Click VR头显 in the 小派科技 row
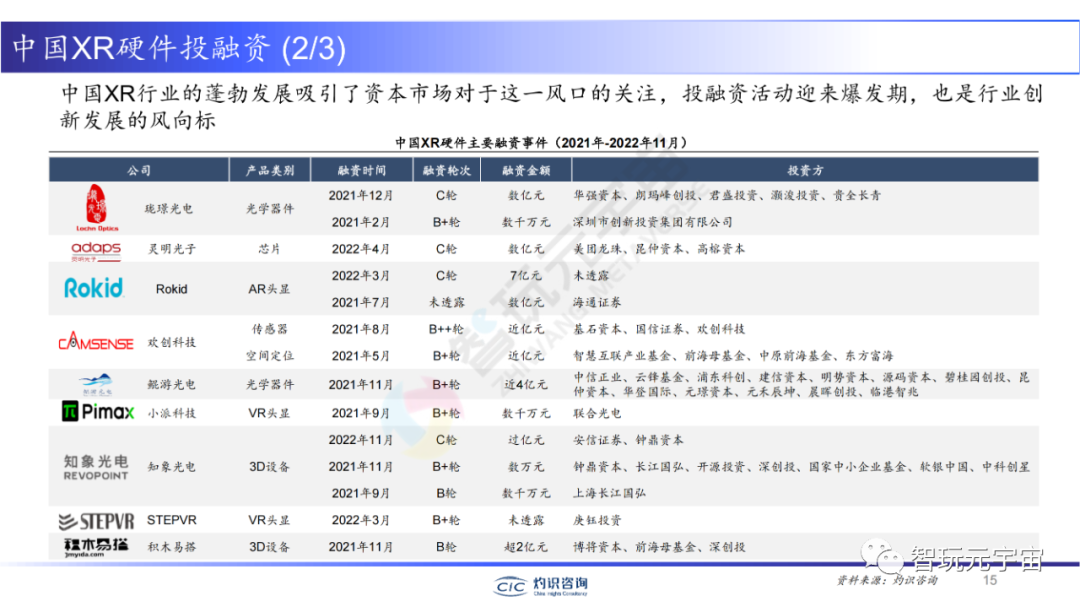This screenshot has height=607, width=1080. 269,413
